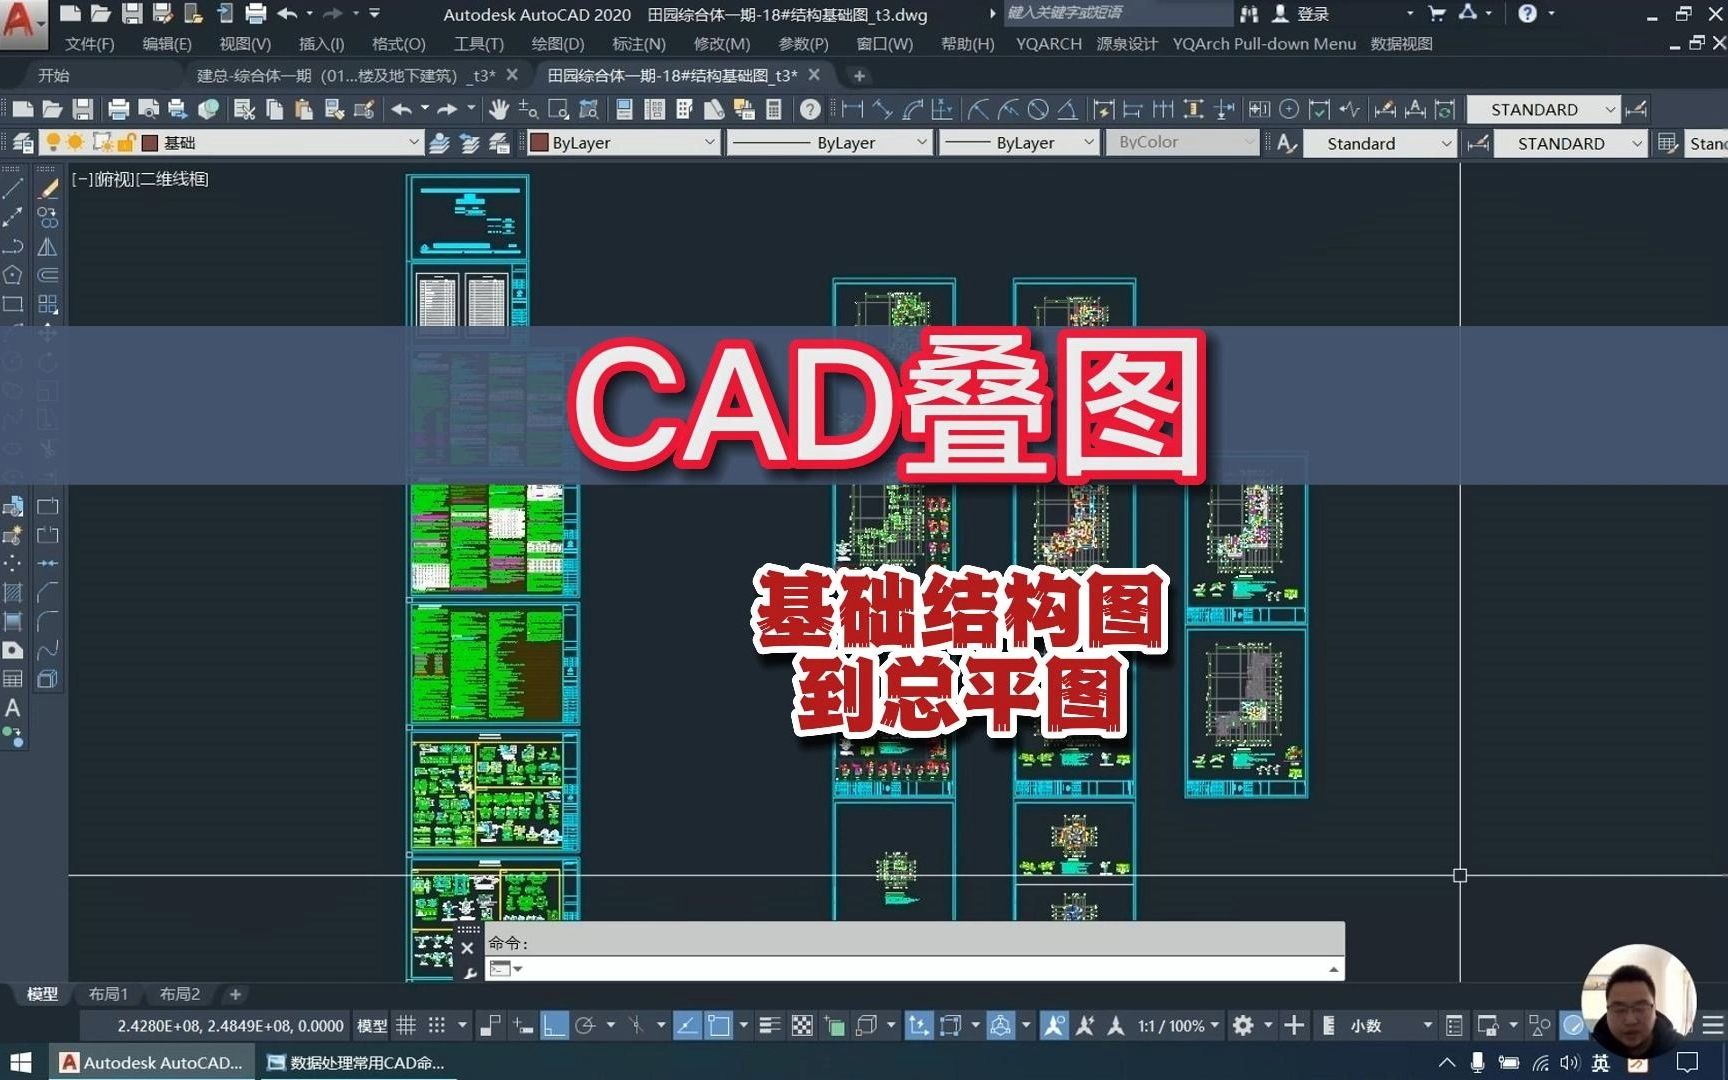
Task: Click into the command line input field
Action: [x=900, y=968]
